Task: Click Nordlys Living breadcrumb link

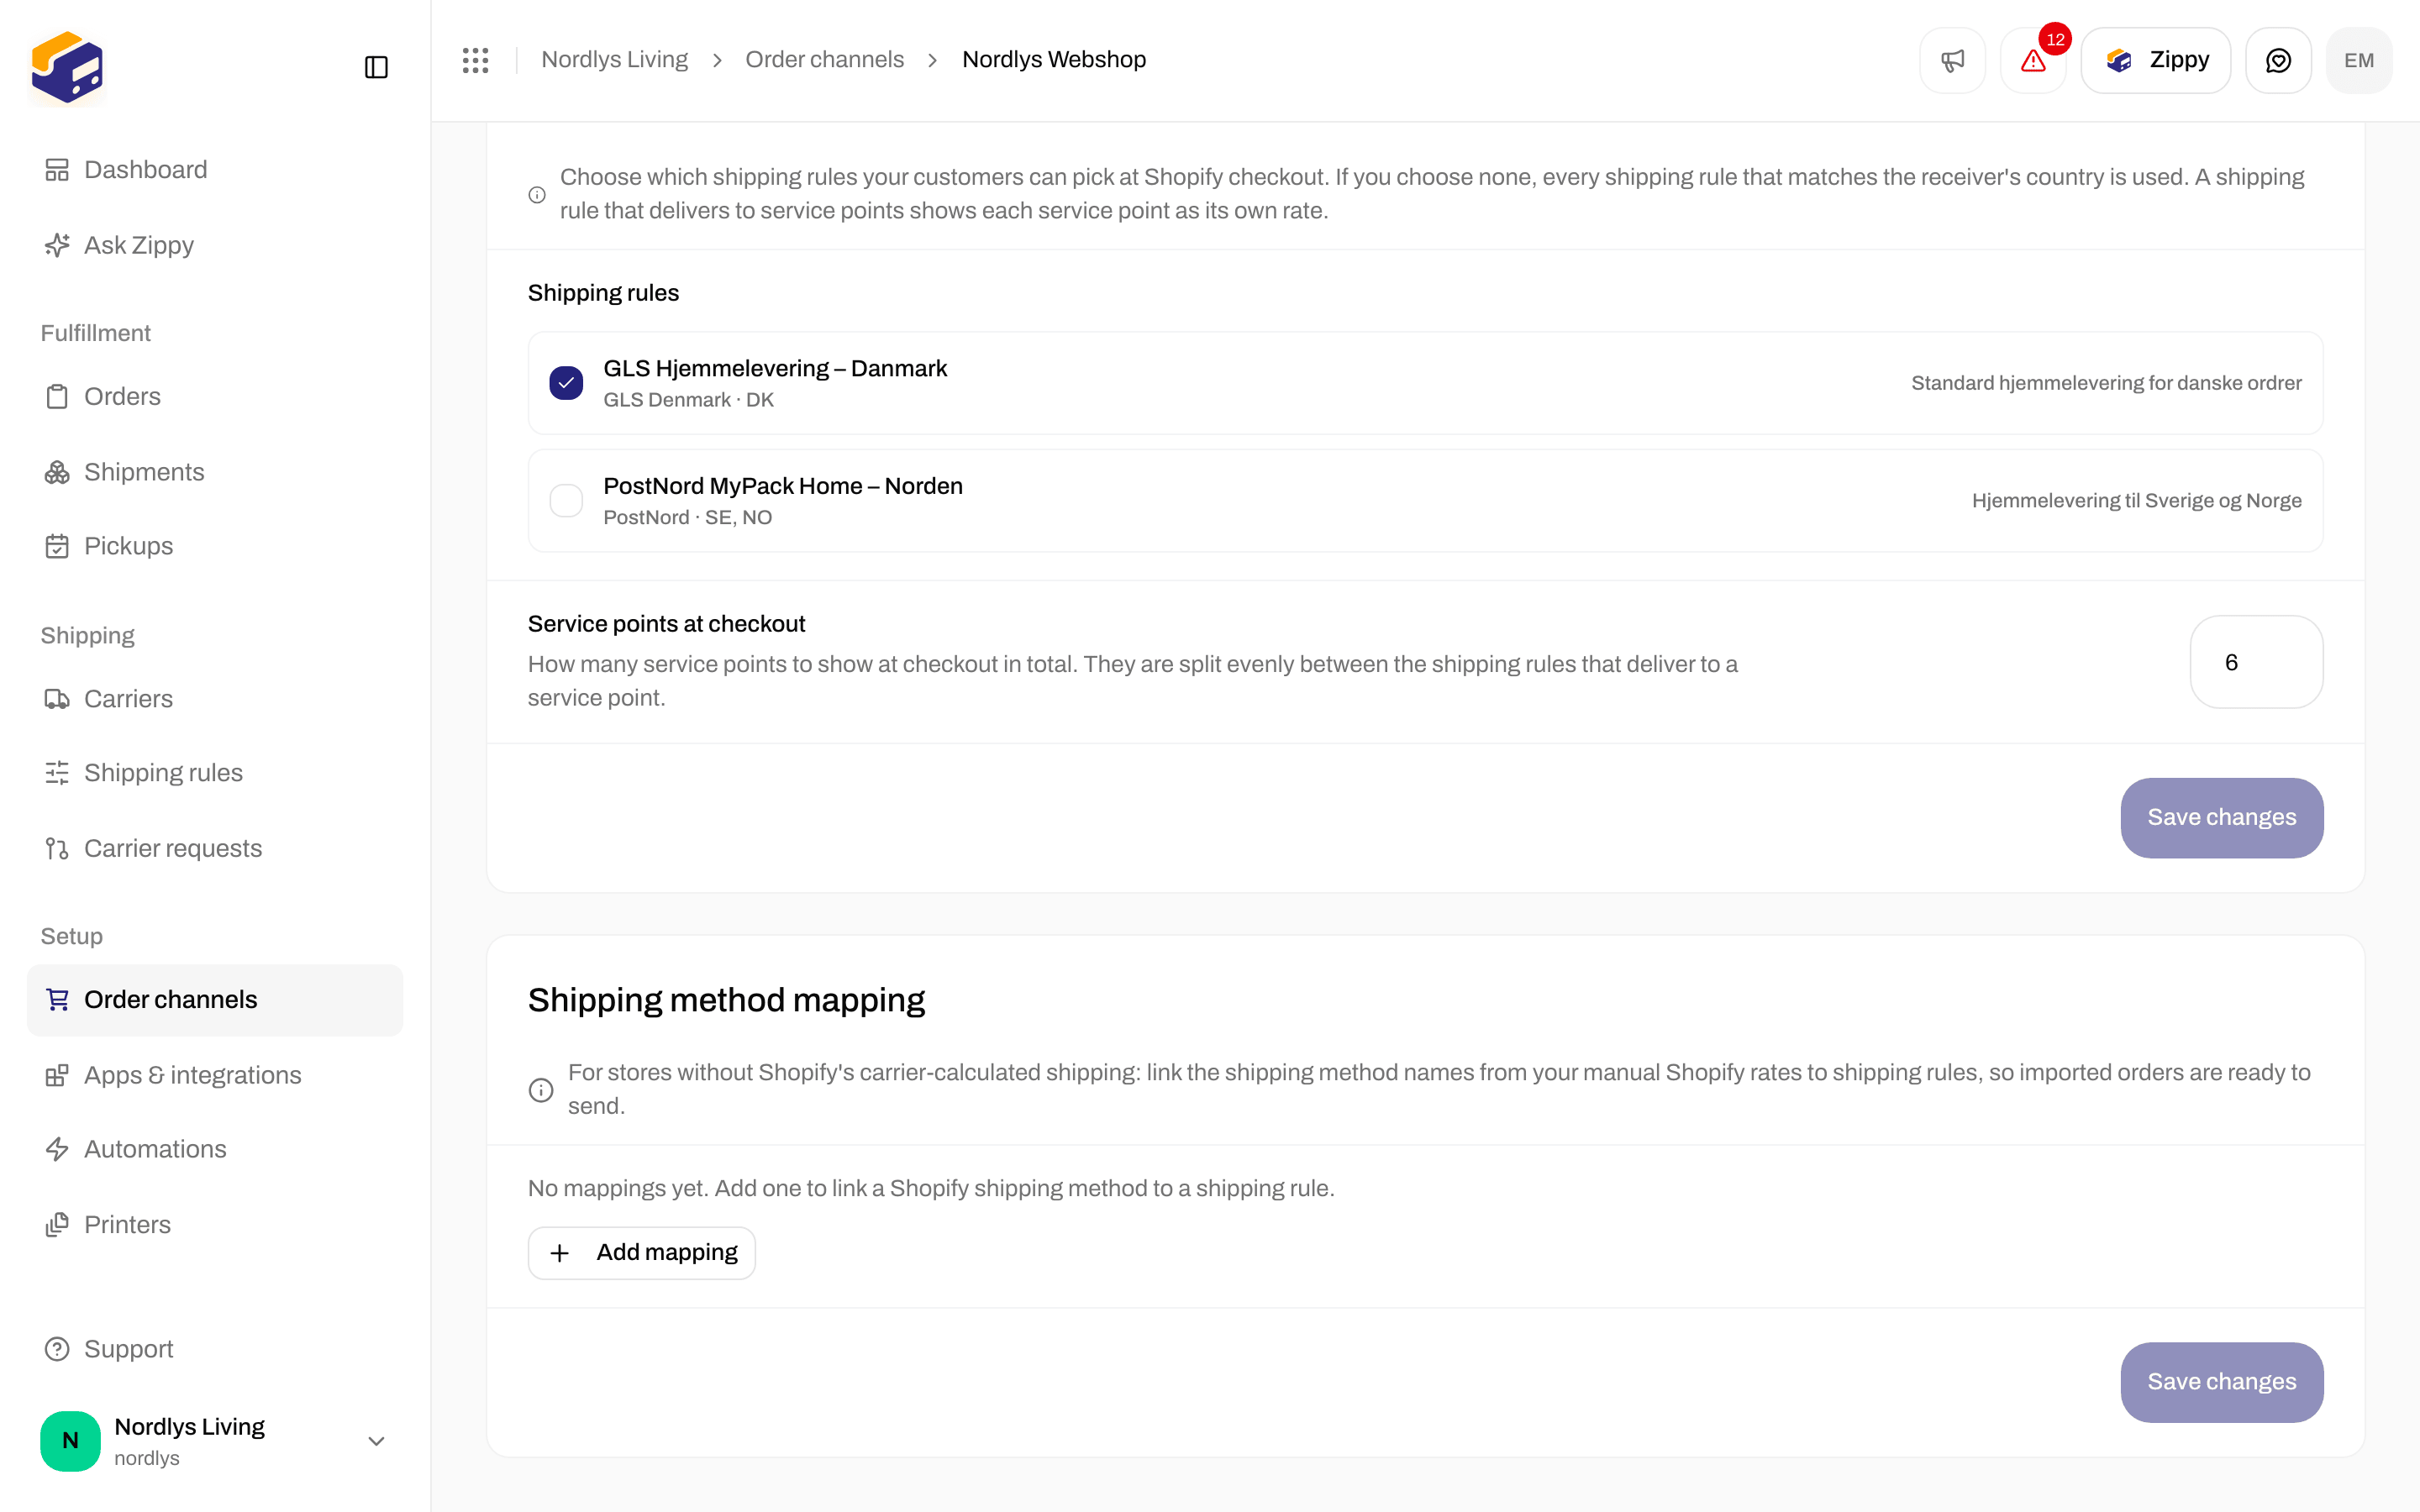Action: tap(614, 60)
